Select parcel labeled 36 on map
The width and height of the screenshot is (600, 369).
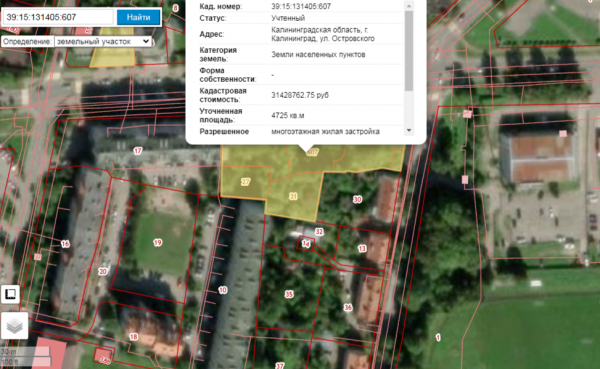(x=348, y=307)
